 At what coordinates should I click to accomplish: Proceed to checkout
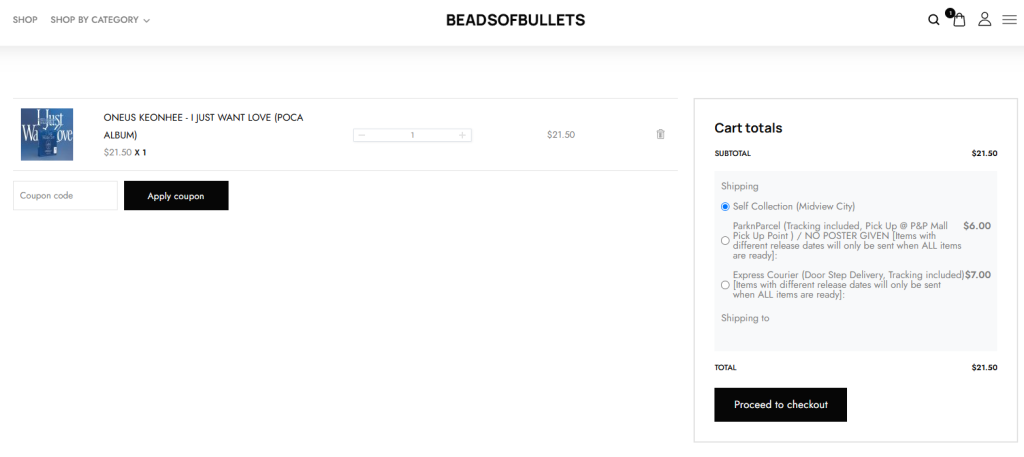(780, 404)
